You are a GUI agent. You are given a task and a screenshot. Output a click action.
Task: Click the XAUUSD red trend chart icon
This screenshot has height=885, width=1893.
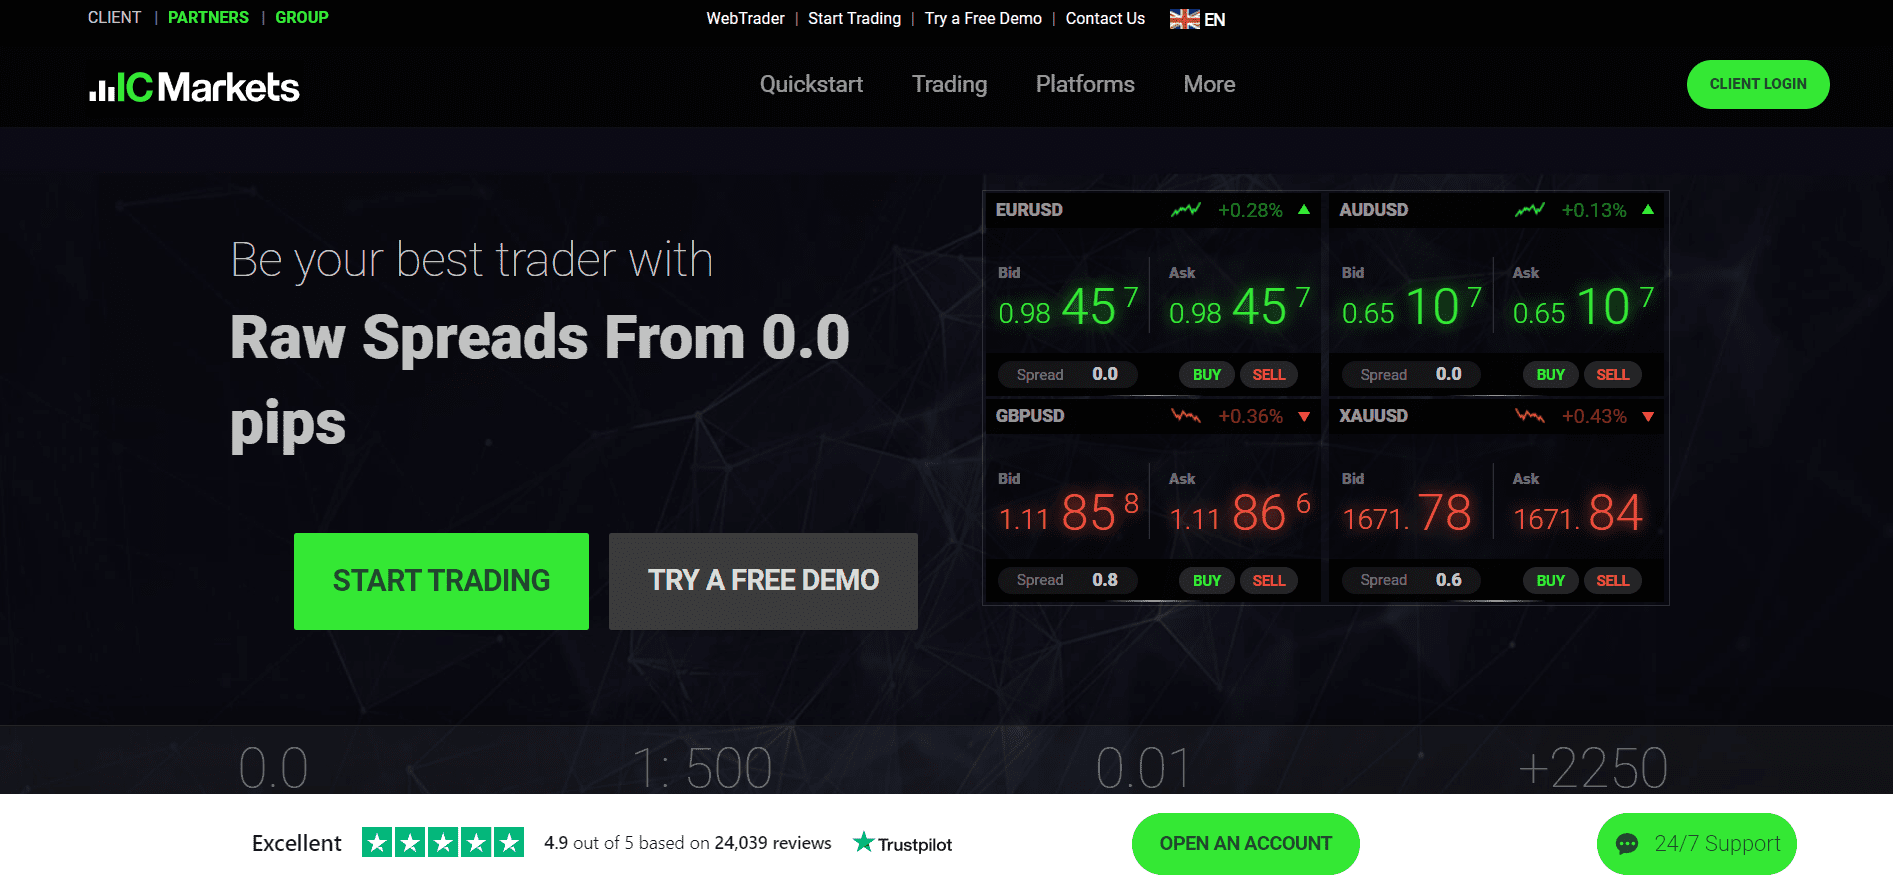(1530, 416)
